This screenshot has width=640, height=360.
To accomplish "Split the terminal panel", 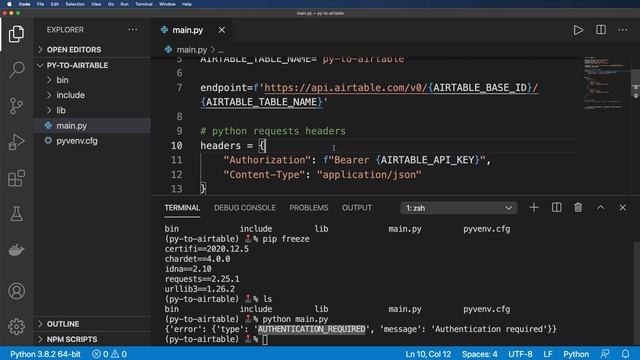I will click(x=556, y=208).
